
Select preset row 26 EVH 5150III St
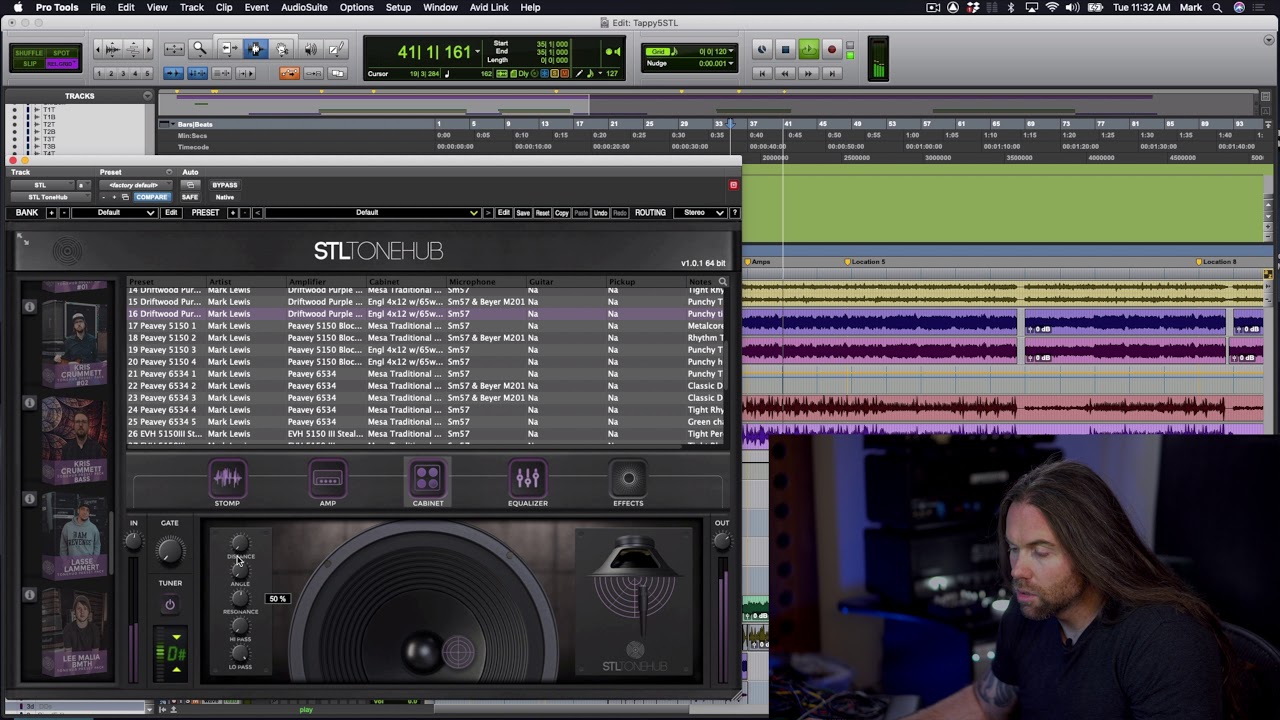coord(426,434)
